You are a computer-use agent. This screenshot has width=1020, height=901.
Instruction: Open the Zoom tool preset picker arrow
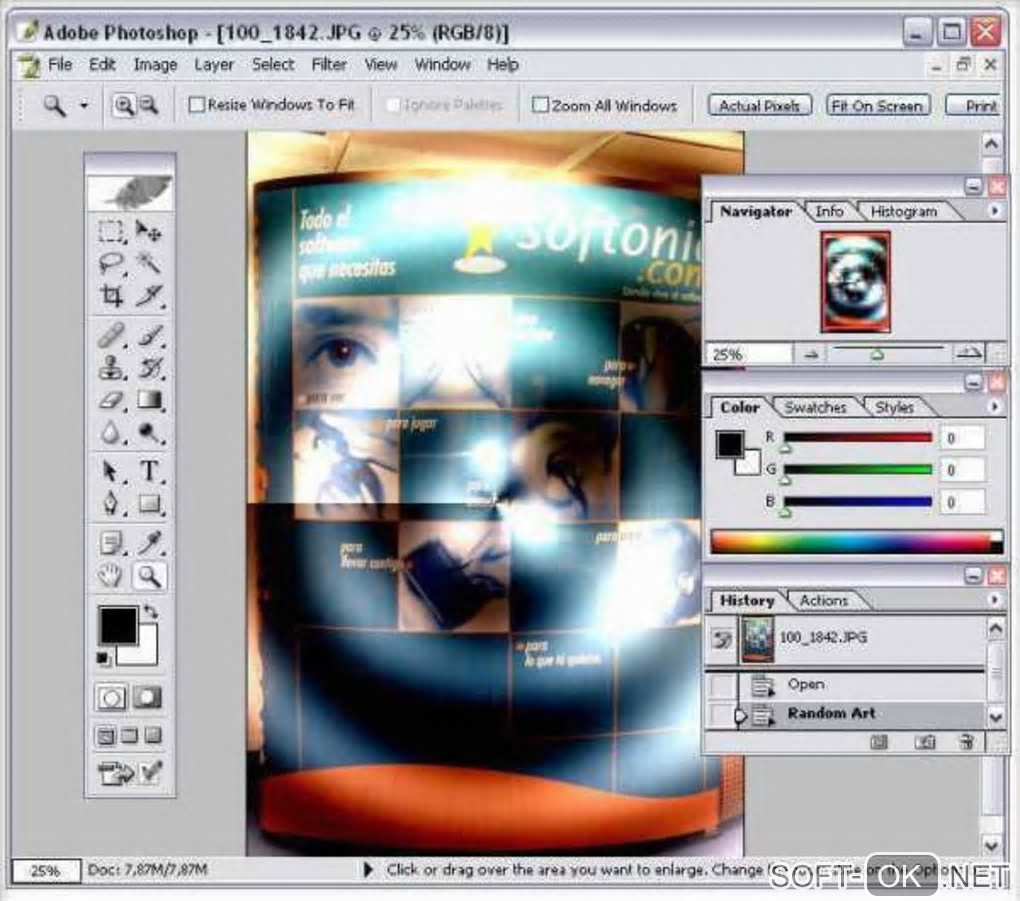coord(84,105)
